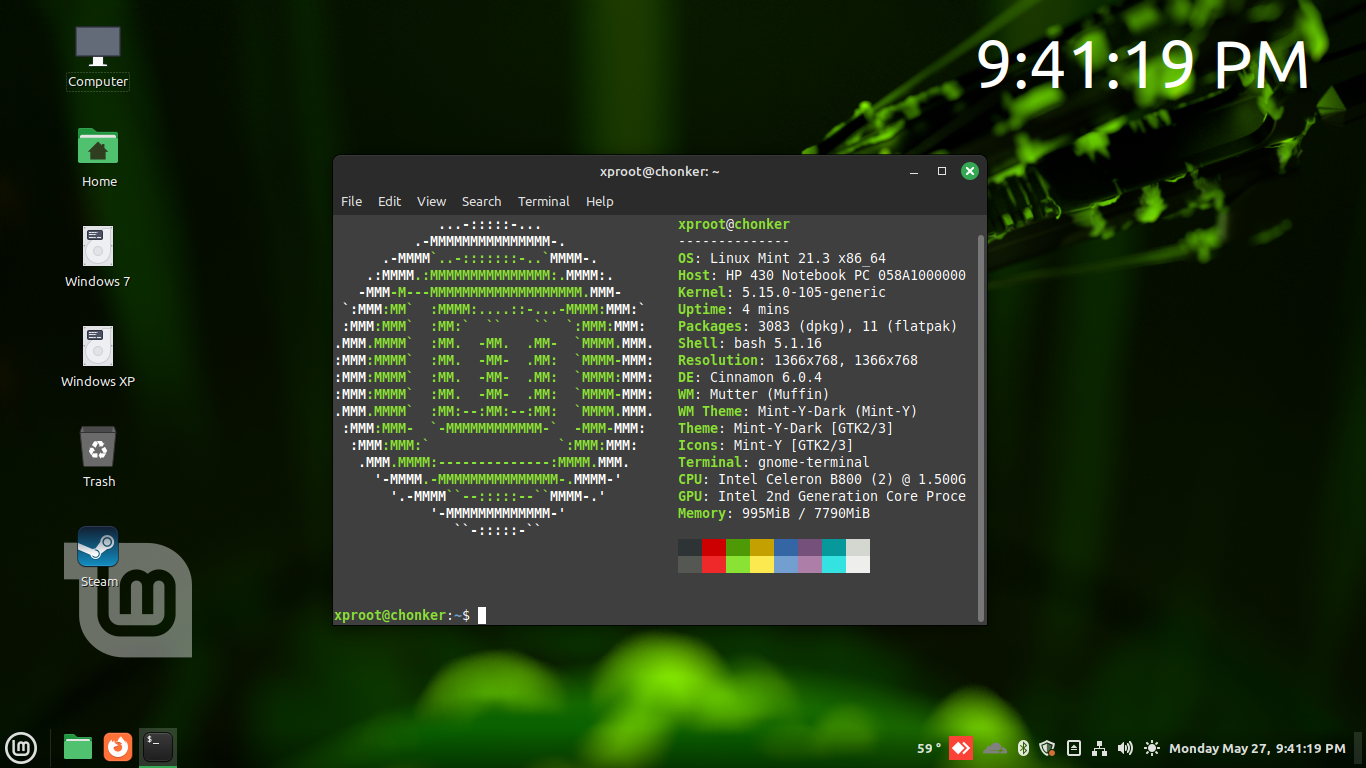Open the Search menu of the terminal
Screen dimensions: 1366x768
click(x=481, y=201)
